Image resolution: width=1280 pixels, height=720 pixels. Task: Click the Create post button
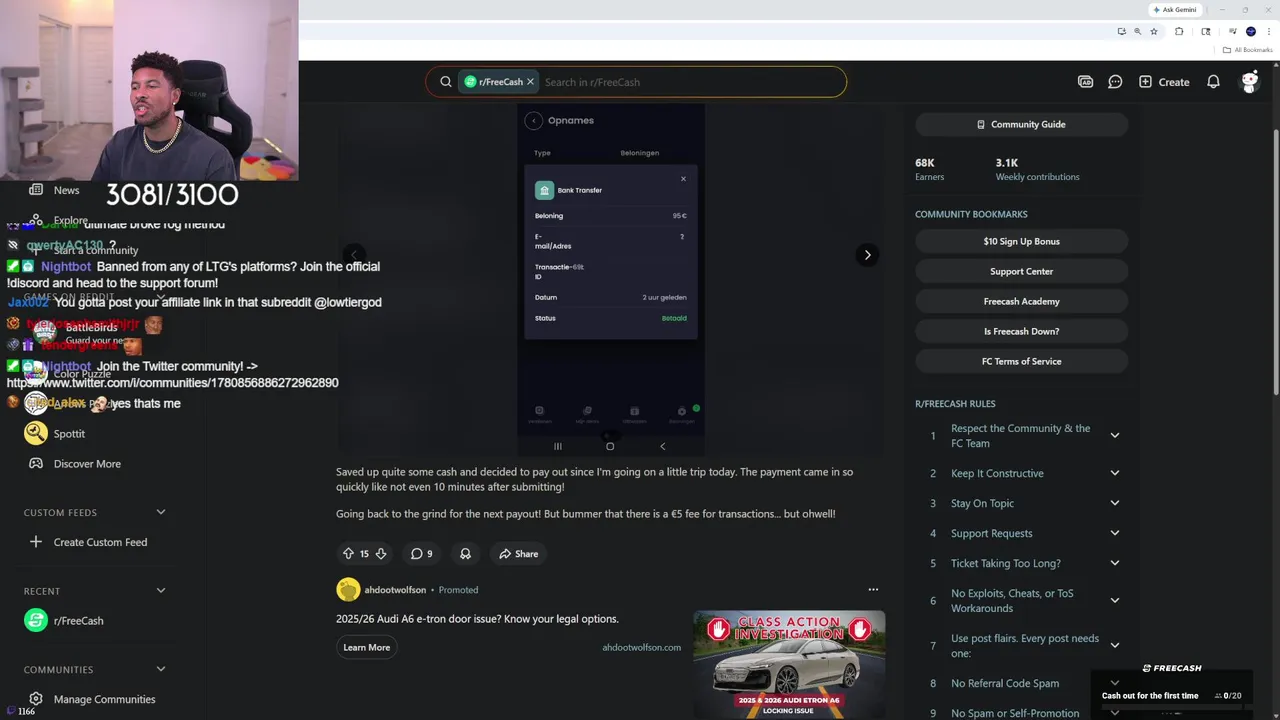click(1164, 82)
